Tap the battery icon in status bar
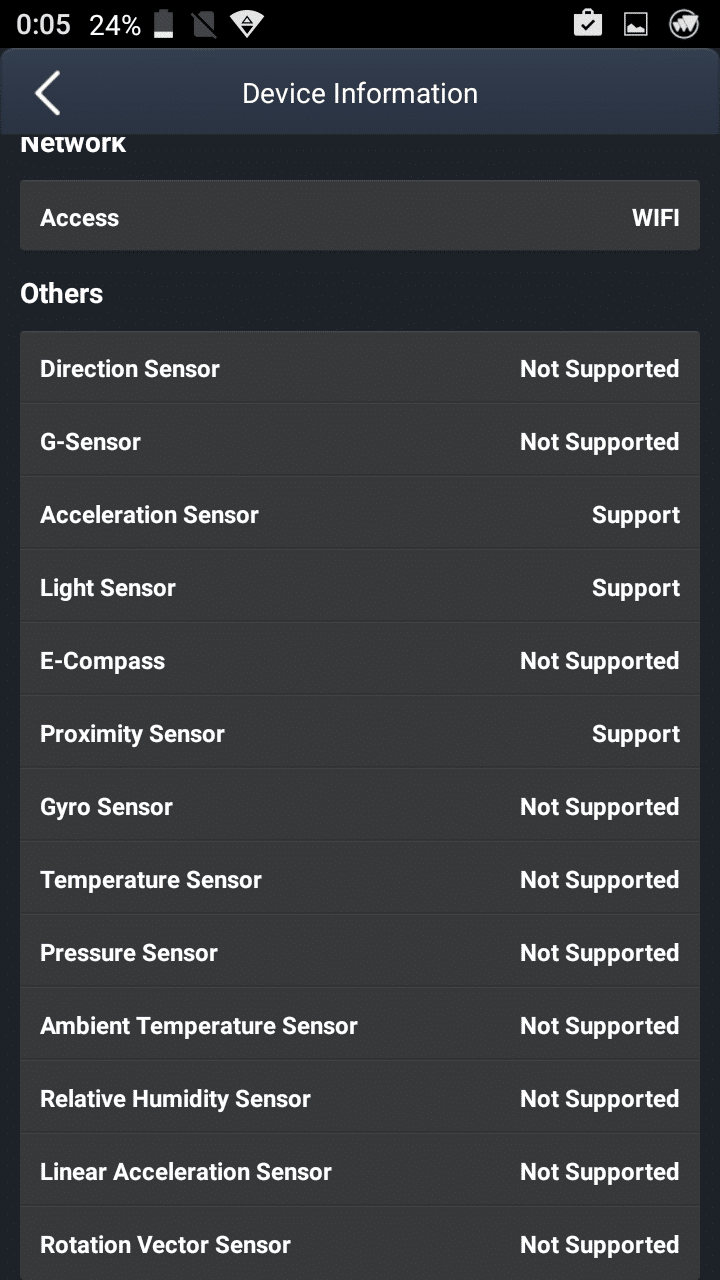 coord(163,25)
